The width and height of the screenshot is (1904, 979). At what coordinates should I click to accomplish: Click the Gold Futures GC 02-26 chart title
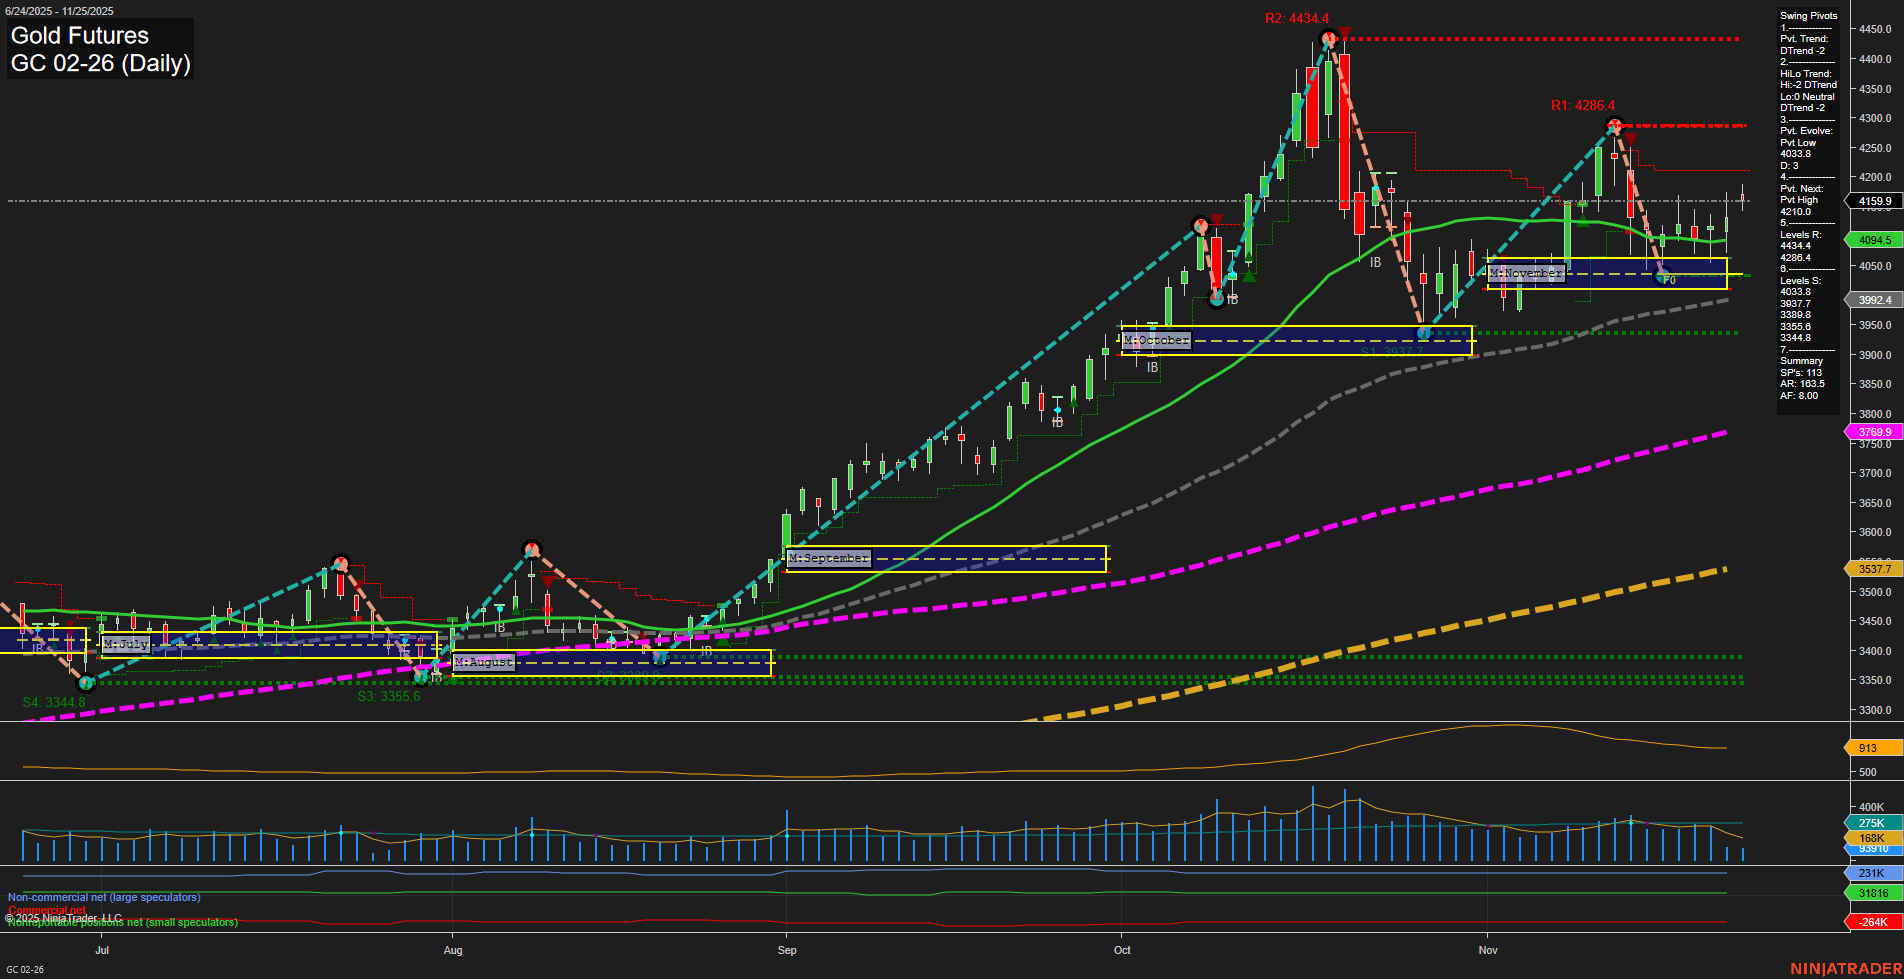[99, 48]
